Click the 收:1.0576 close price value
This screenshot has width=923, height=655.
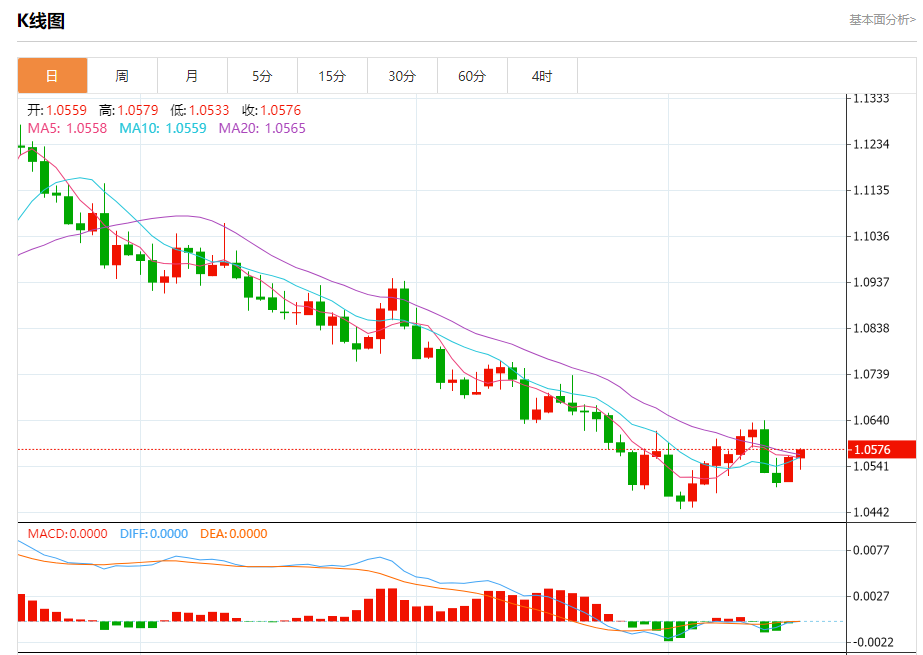[x=271, y=110]
